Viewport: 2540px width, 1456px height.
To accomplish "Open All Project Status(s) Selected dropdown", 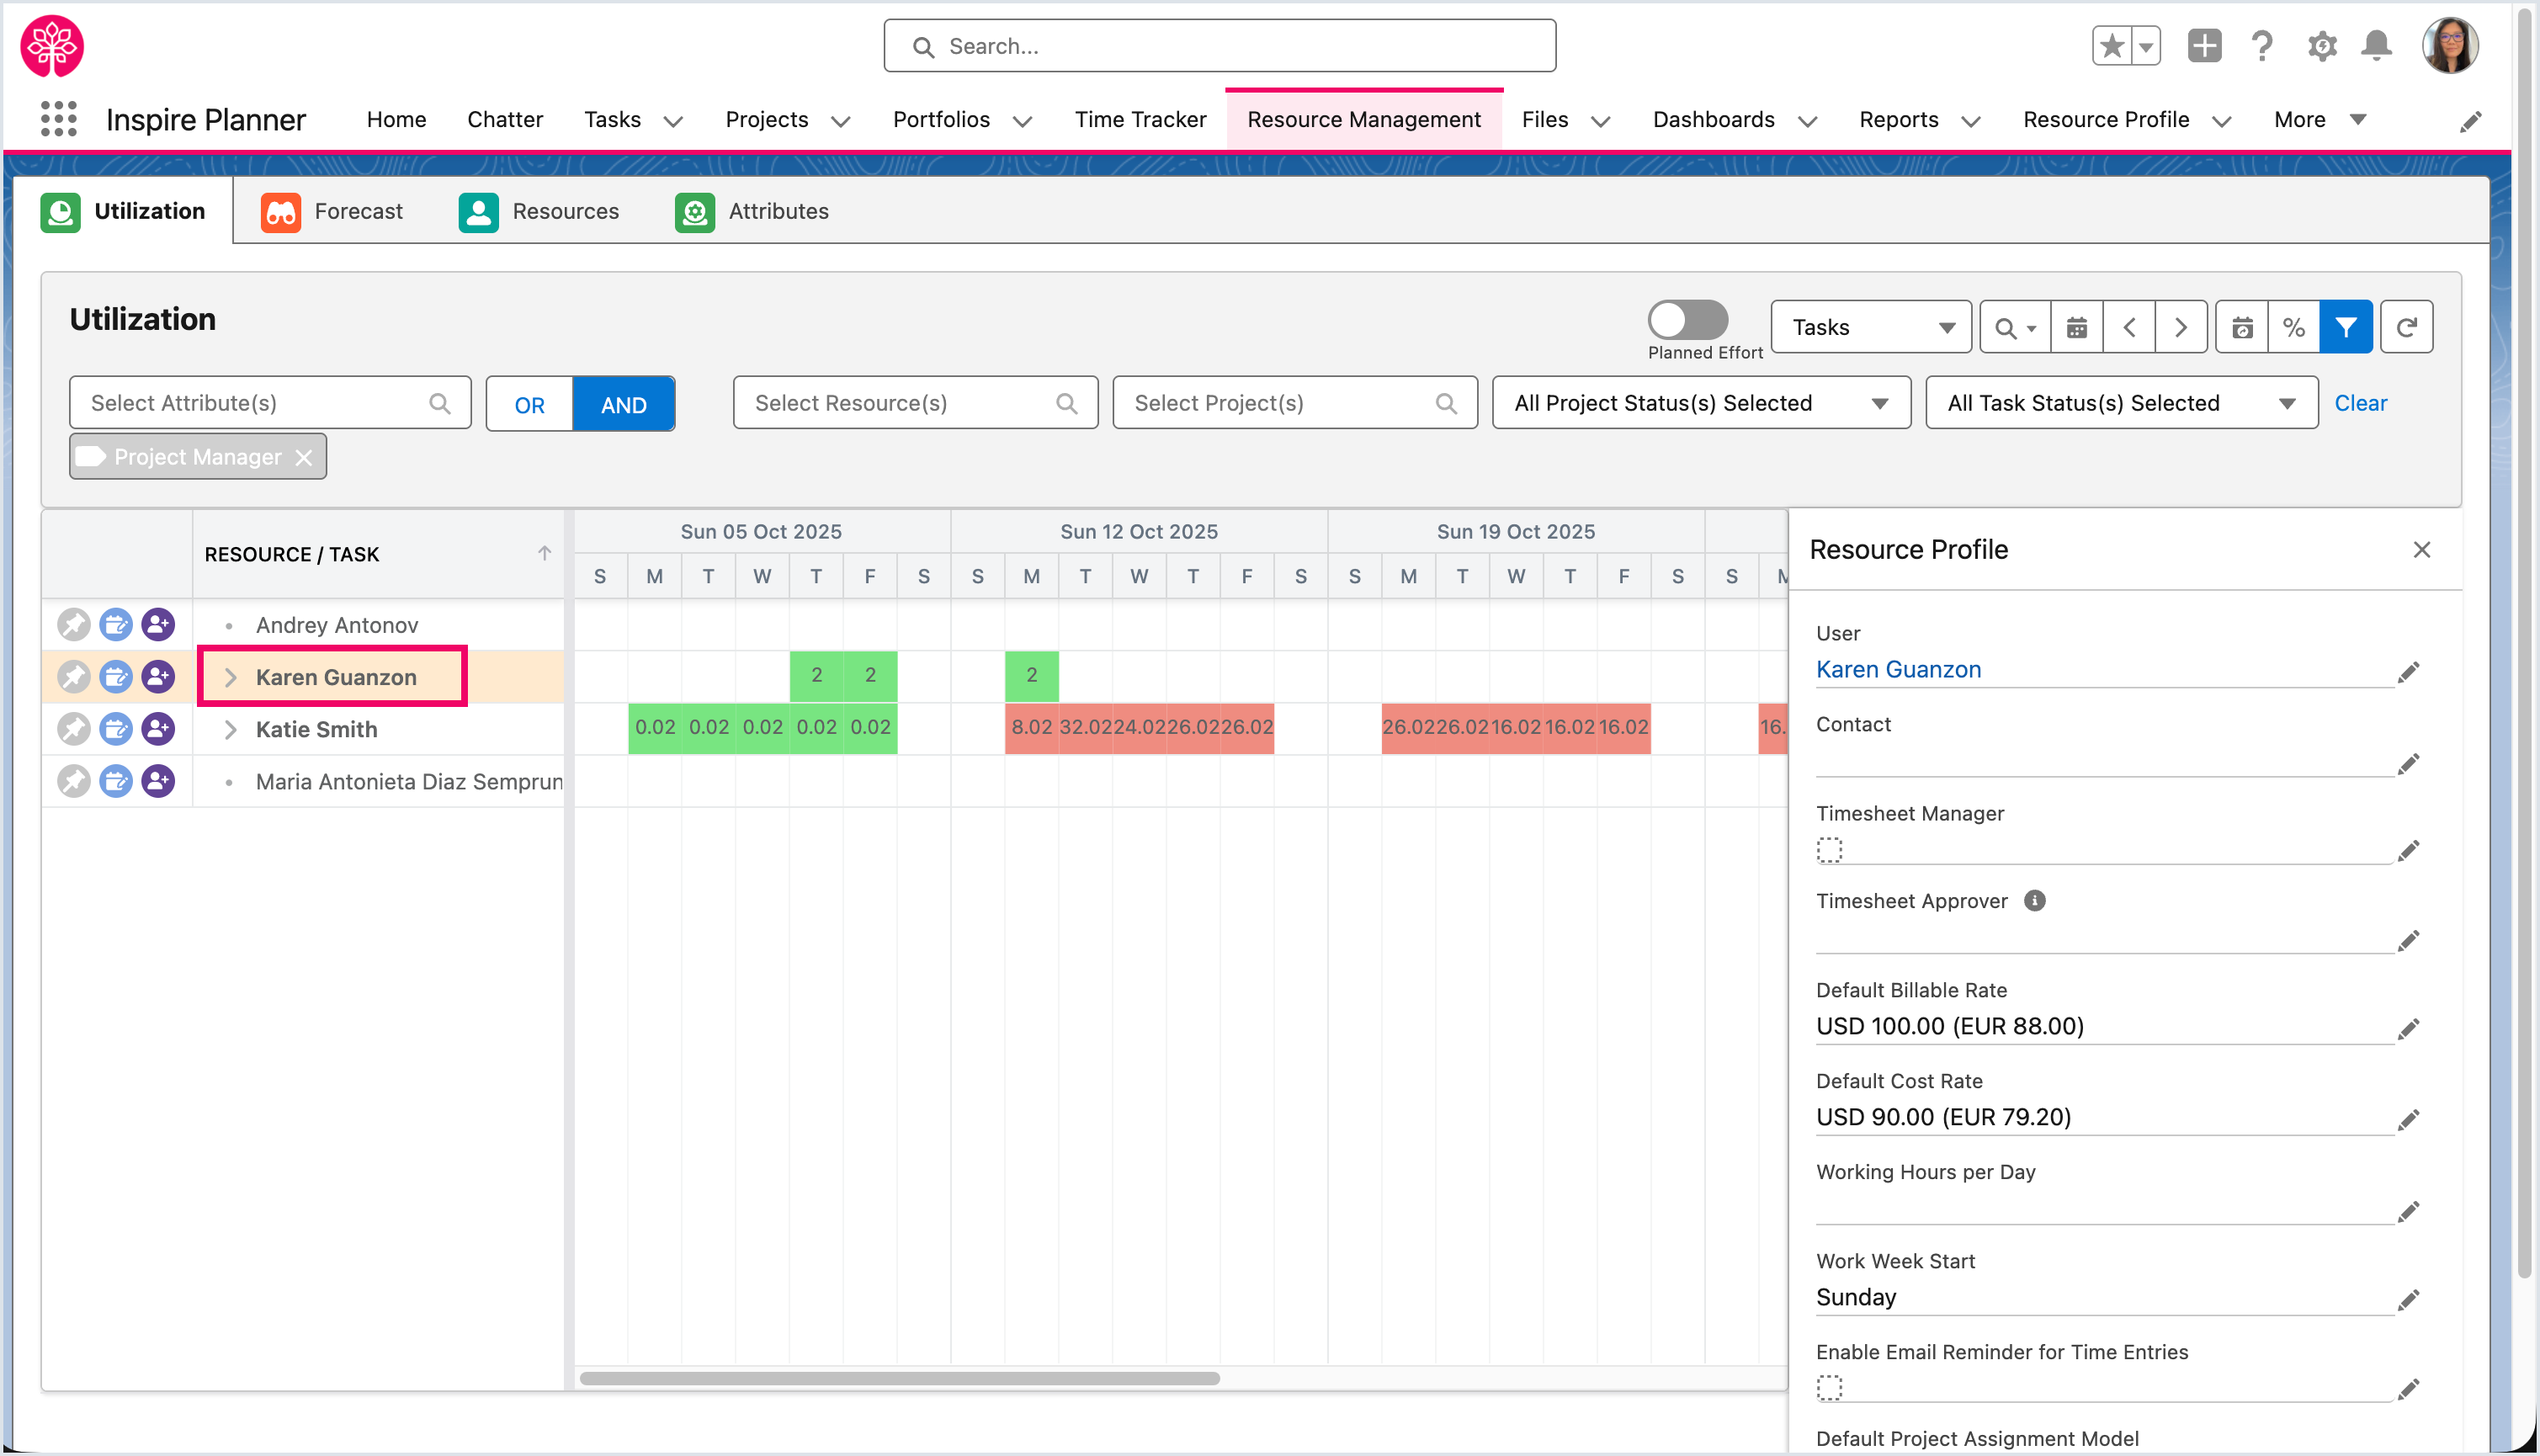I will click(1700, 403).
